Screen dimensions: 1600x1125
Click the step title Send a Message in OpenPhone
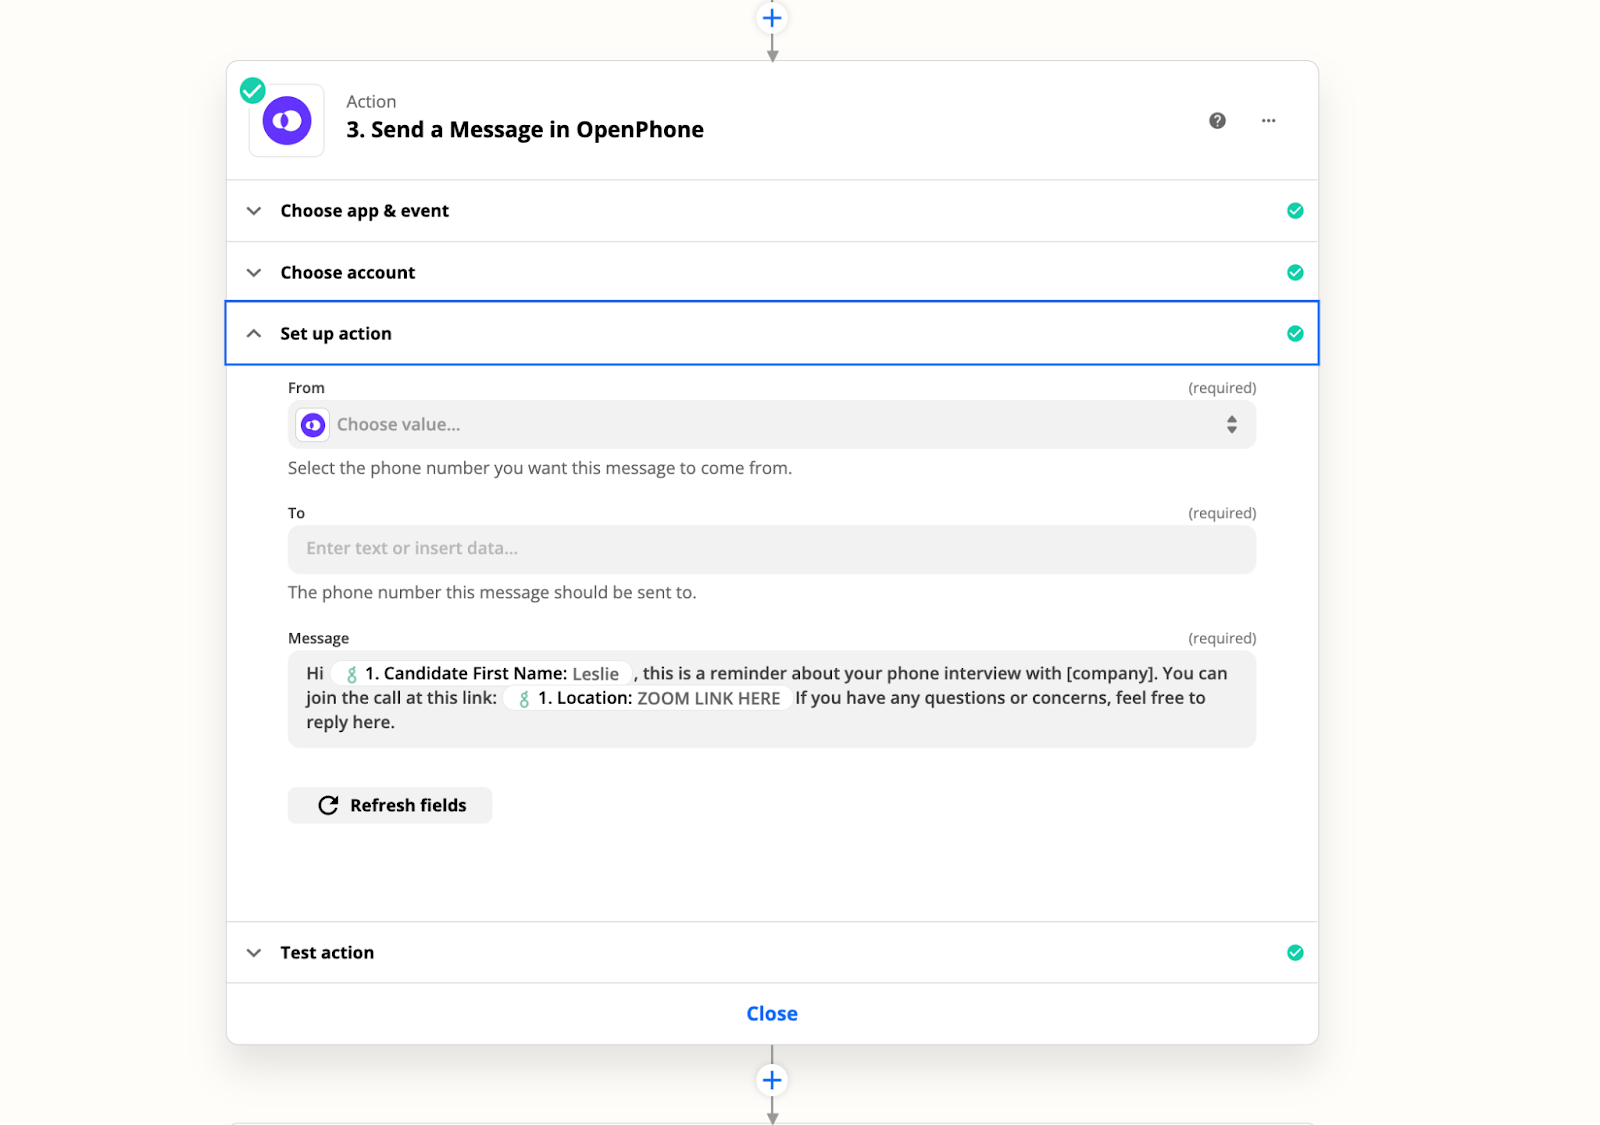point(525,130)
